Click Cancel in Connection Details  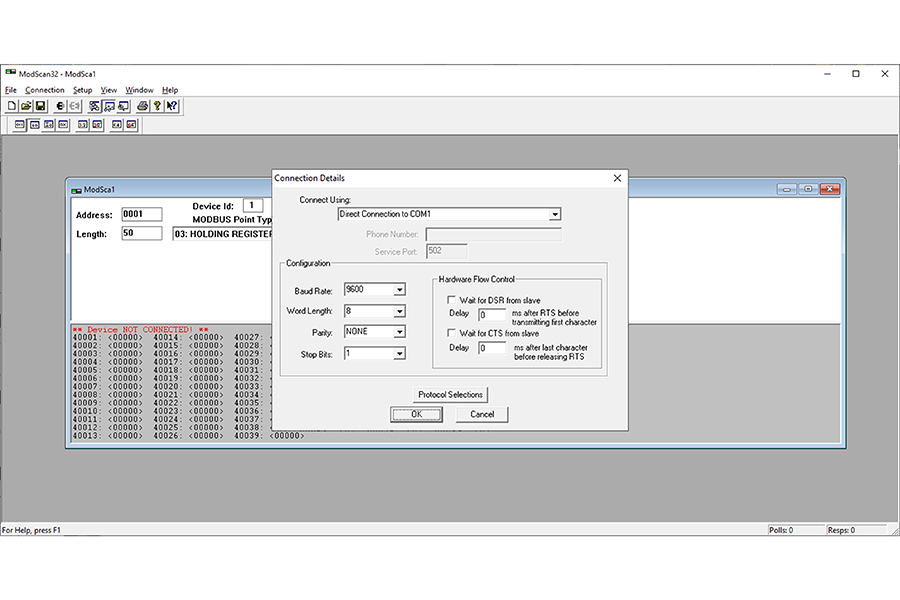[482, 414]
